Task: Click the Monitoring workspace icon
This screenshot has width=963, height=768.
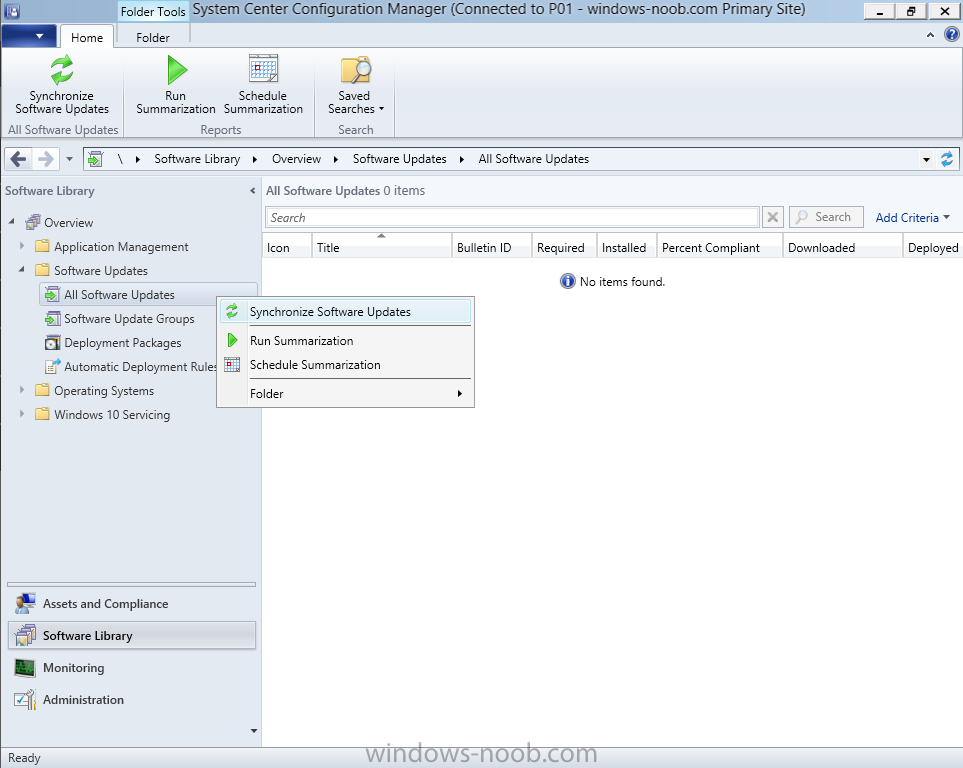Action: pos(25,668)
